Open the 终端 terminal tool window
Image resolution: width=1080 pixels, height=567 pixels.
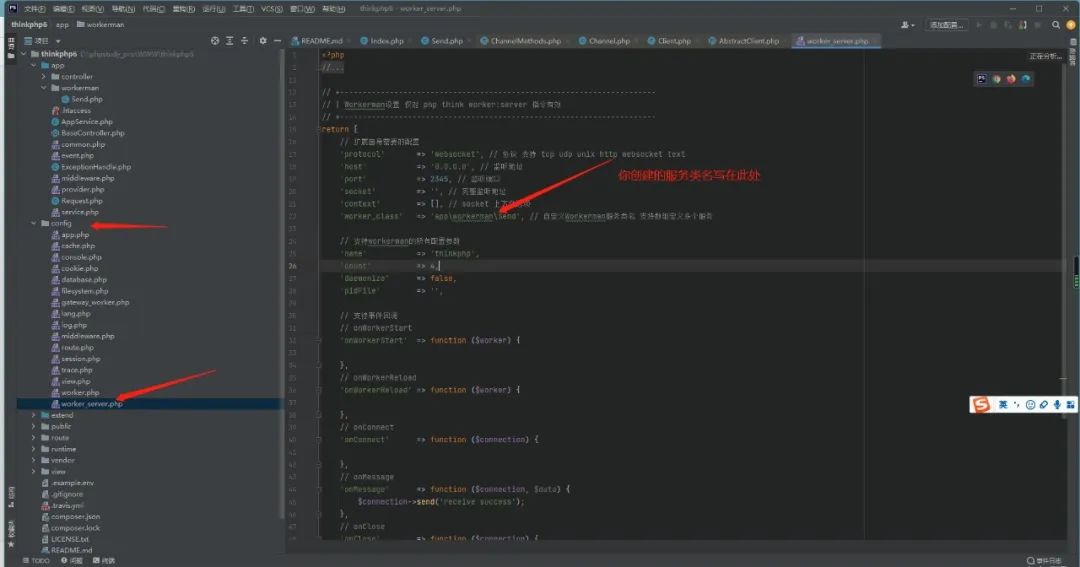[104, 561]
